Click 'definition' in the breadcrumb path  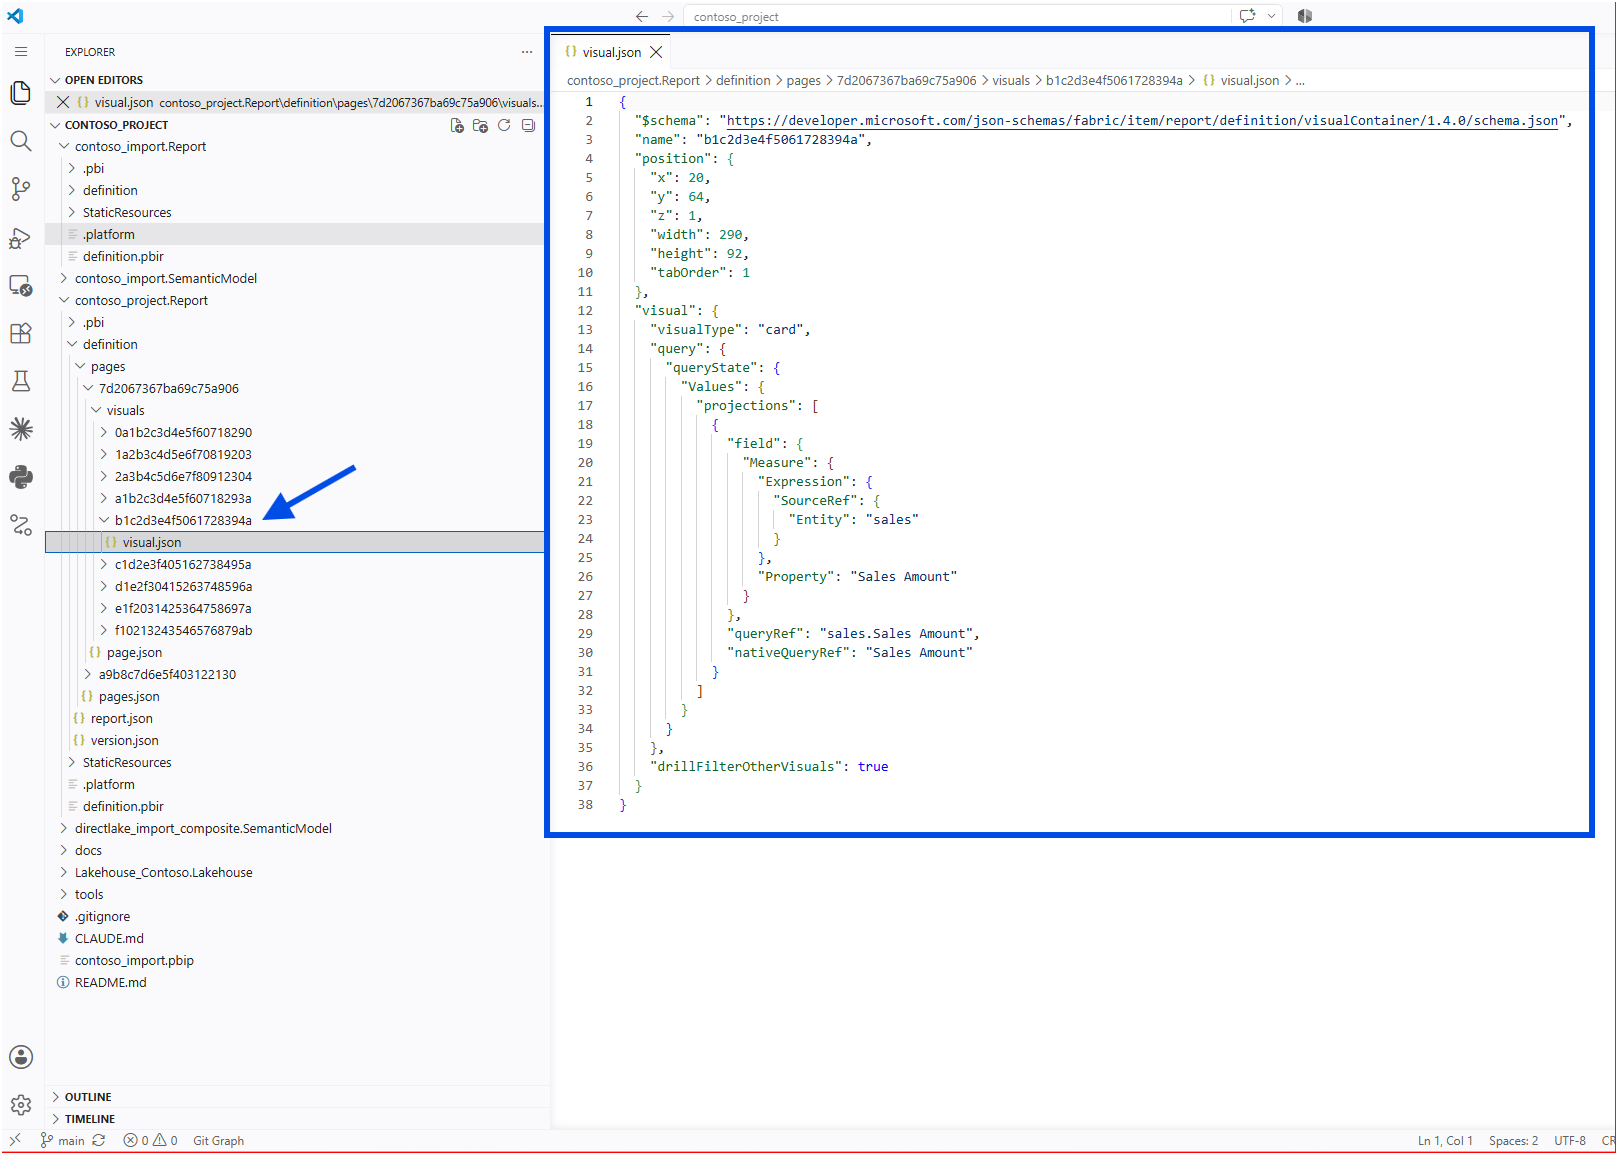click(x=743, y=81)
